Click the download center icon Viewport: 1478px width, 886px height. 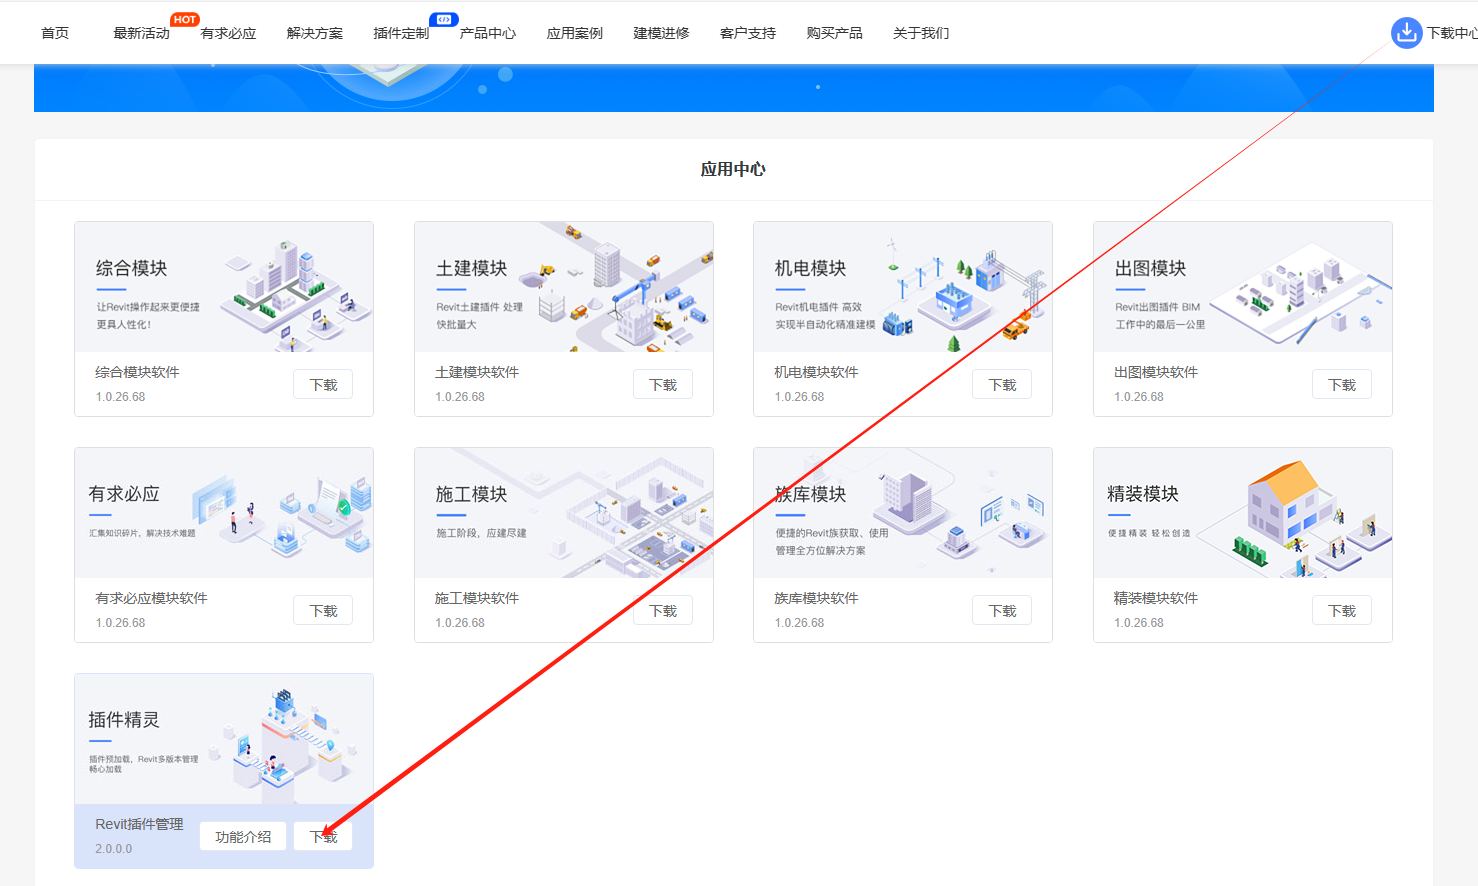pyautogui.click(x=1406, y=33)
